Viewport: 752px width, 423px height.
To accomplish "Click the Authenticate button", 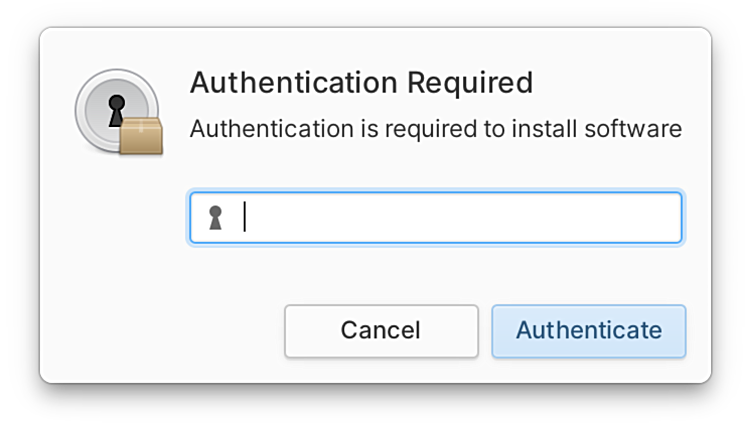I will pos(589,331).
